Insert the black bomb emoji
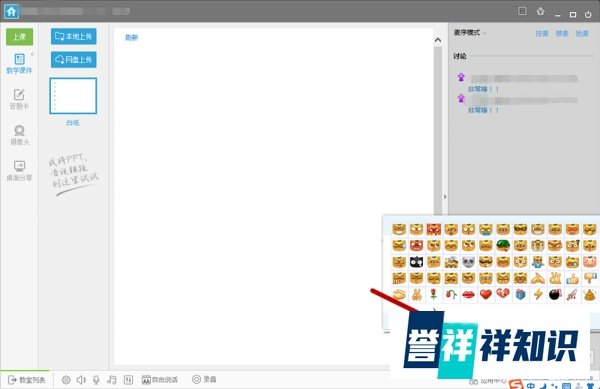The height and width of the screenshot is (389, 600). 555,295
